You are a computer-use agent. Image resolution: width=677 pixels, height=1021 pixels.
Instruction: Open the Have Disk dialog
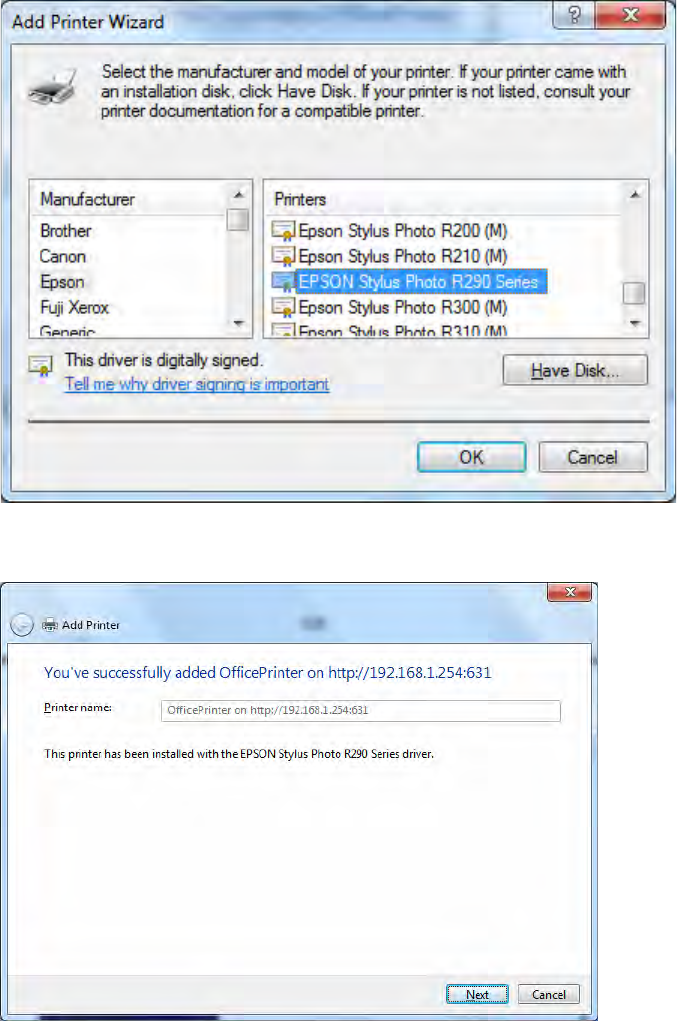575,371
